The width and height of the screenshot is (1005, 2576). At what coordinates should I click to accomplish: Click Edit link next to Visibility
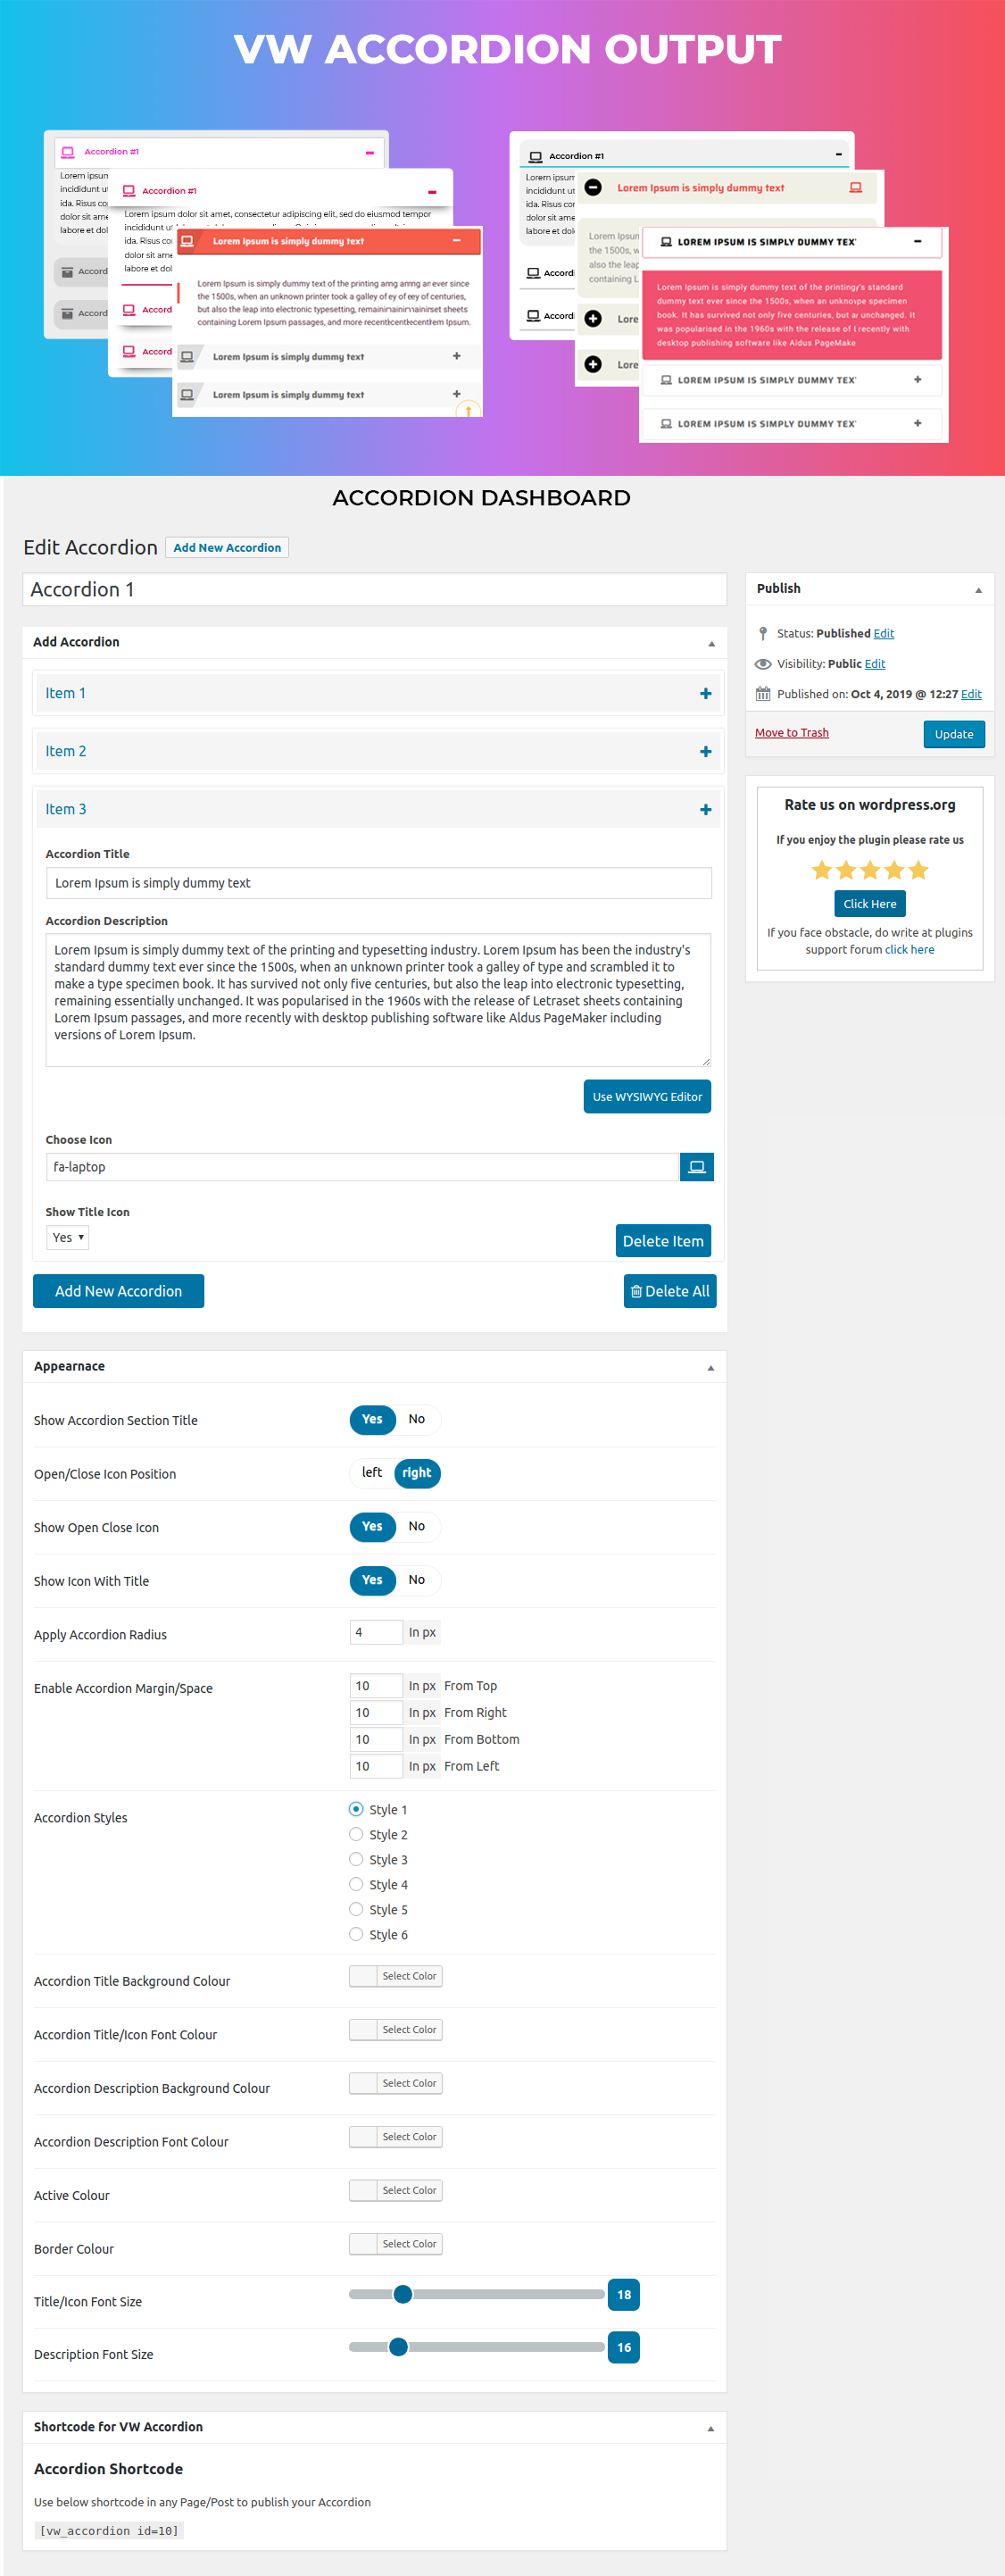click(x=875, y=663)
